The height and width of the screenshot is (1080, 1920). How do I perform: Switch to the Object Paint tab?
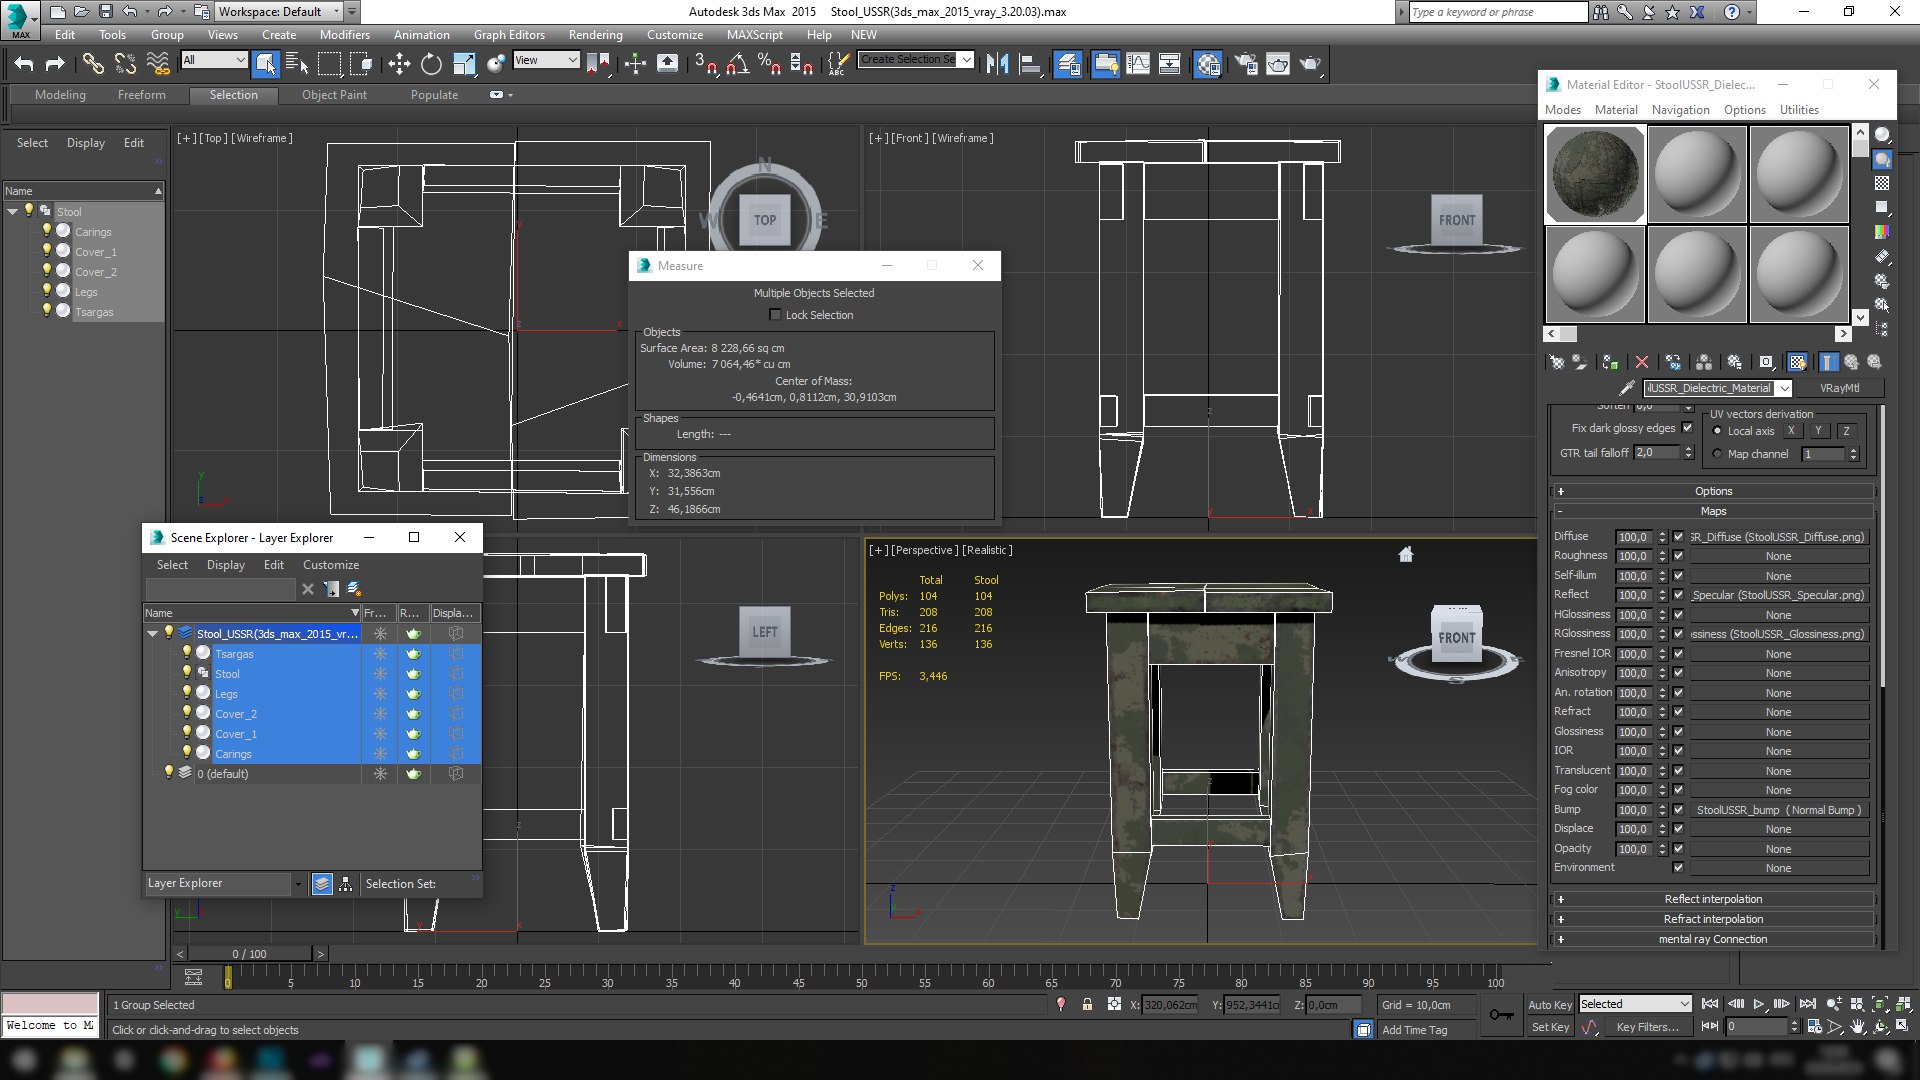(x=334, y=95)
